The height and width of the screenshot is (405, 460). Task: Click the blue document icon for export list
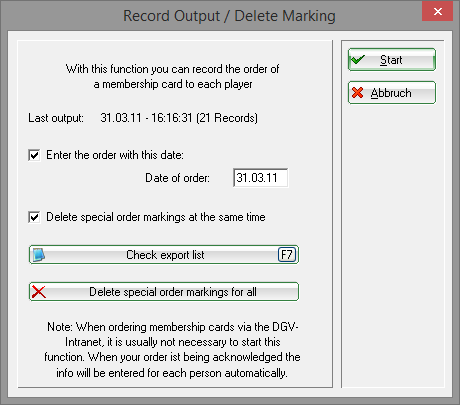(x=39, y=255)
